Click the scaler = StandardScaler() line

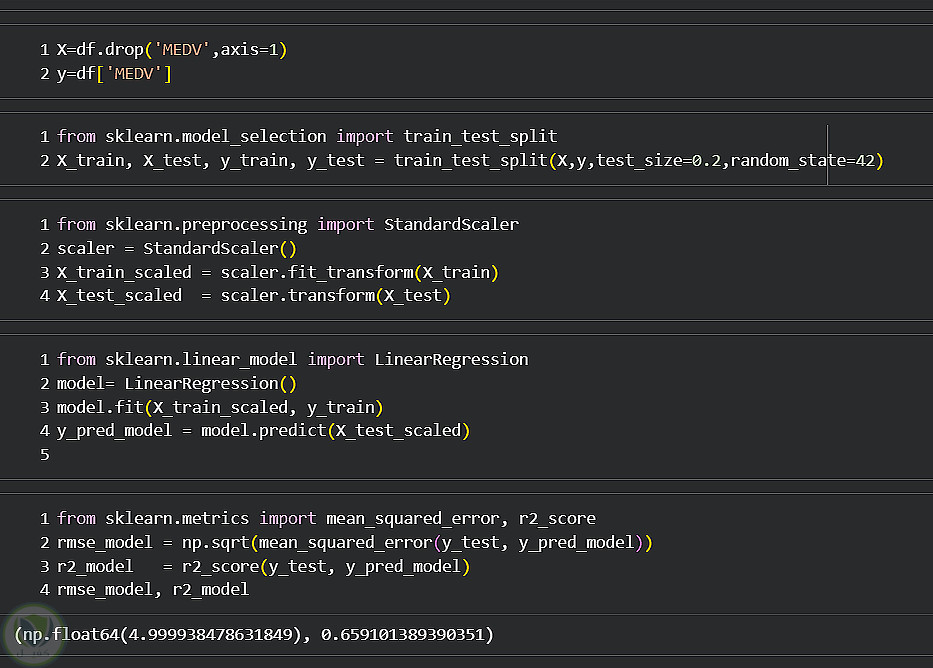177,248
